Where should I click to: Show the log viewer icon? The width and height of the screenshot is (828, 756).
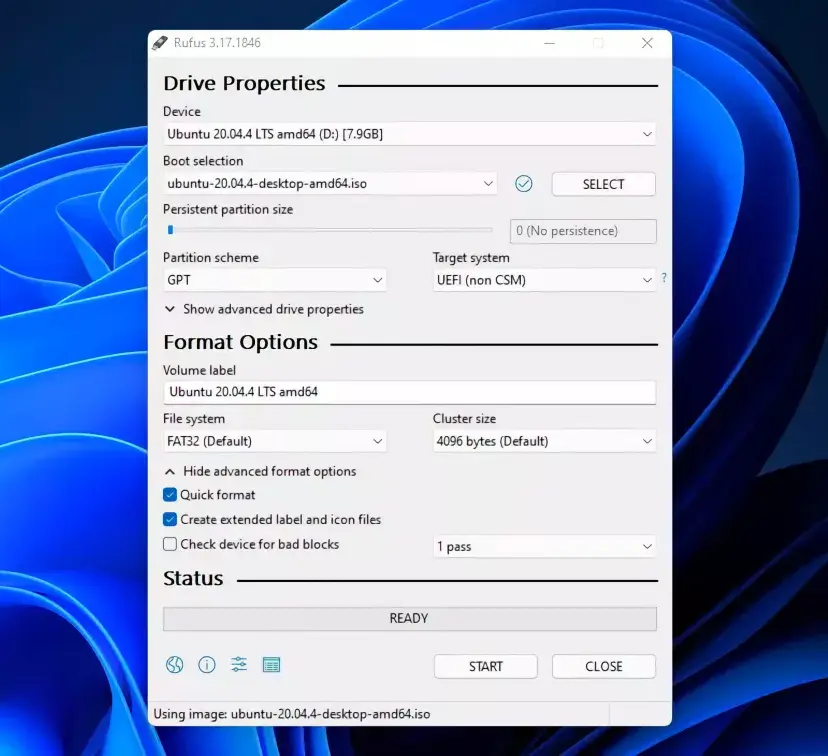pyautogui.click(x=271, y=665)
